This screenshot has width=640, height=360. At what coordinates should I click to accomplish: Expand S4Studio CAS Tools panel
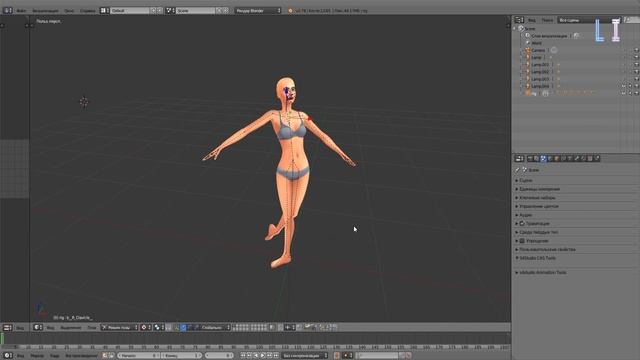pyautogui.click(x=537, y=258)
